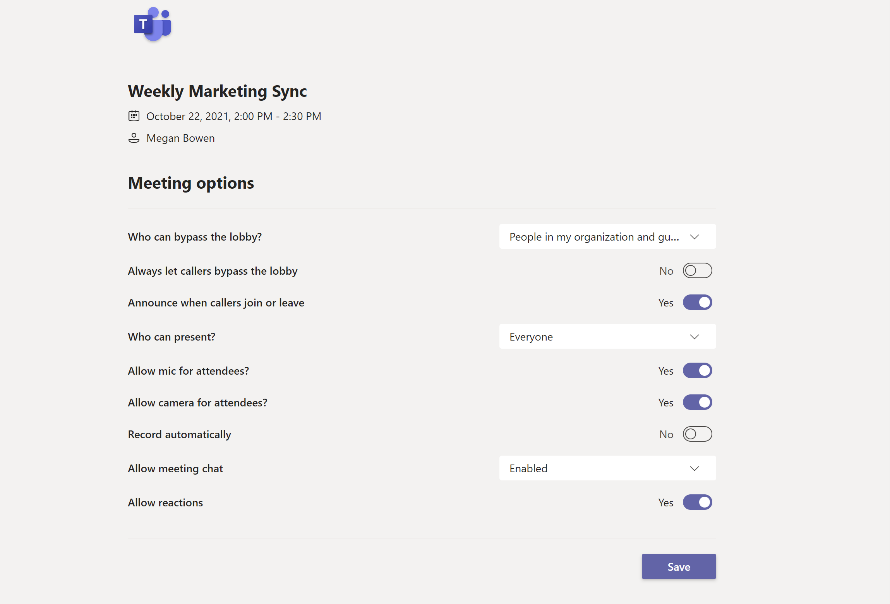Disable the Allow camera for attendees toggle

click(697, 403)
